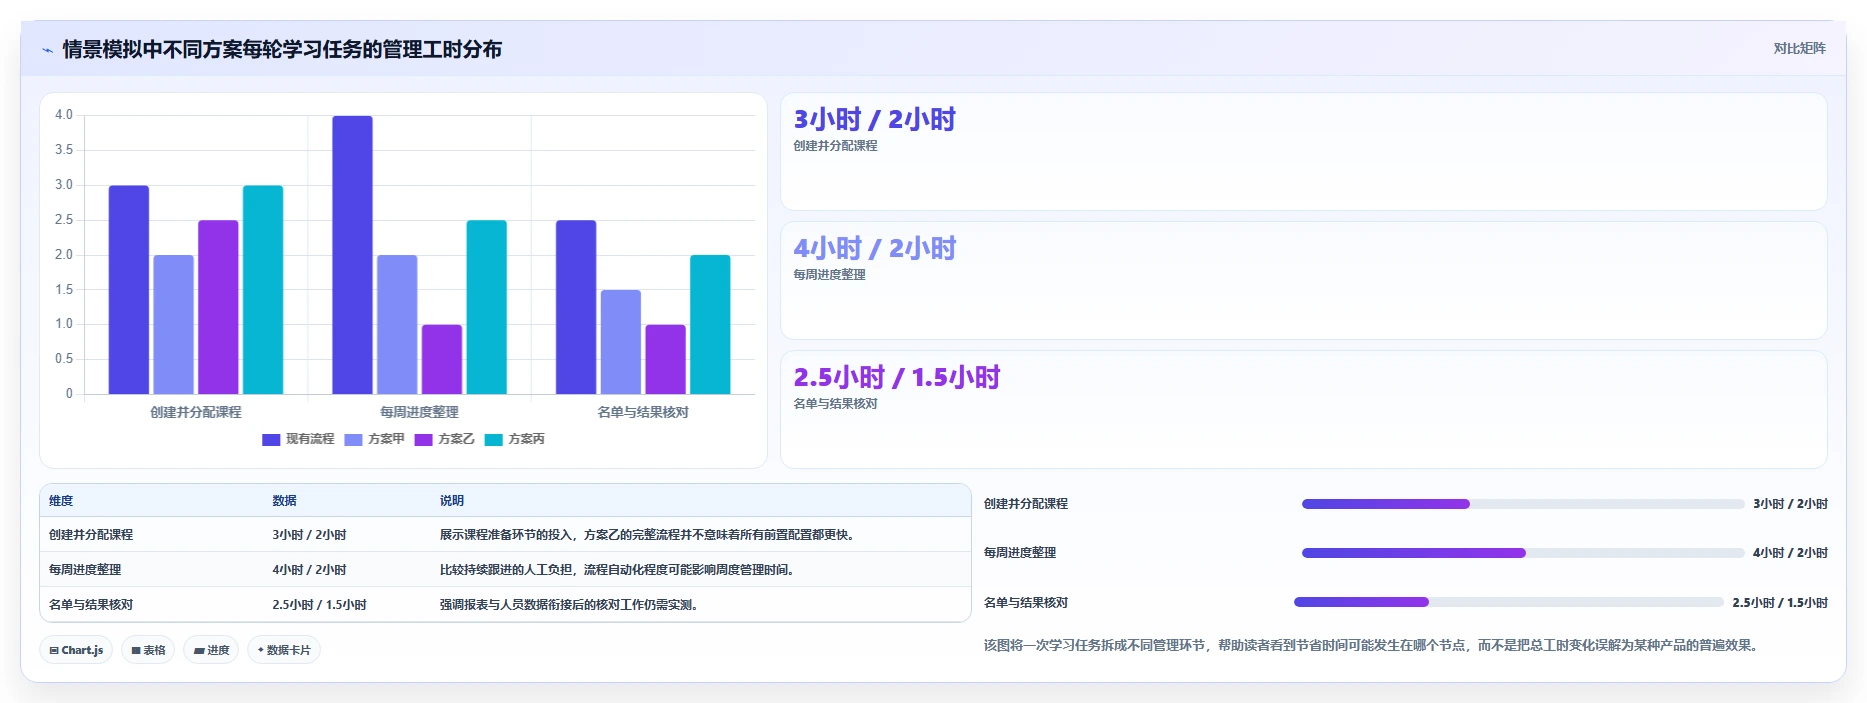Click the 现有流程 bar in 创建并分配课程 group

(x=129, y=290)
